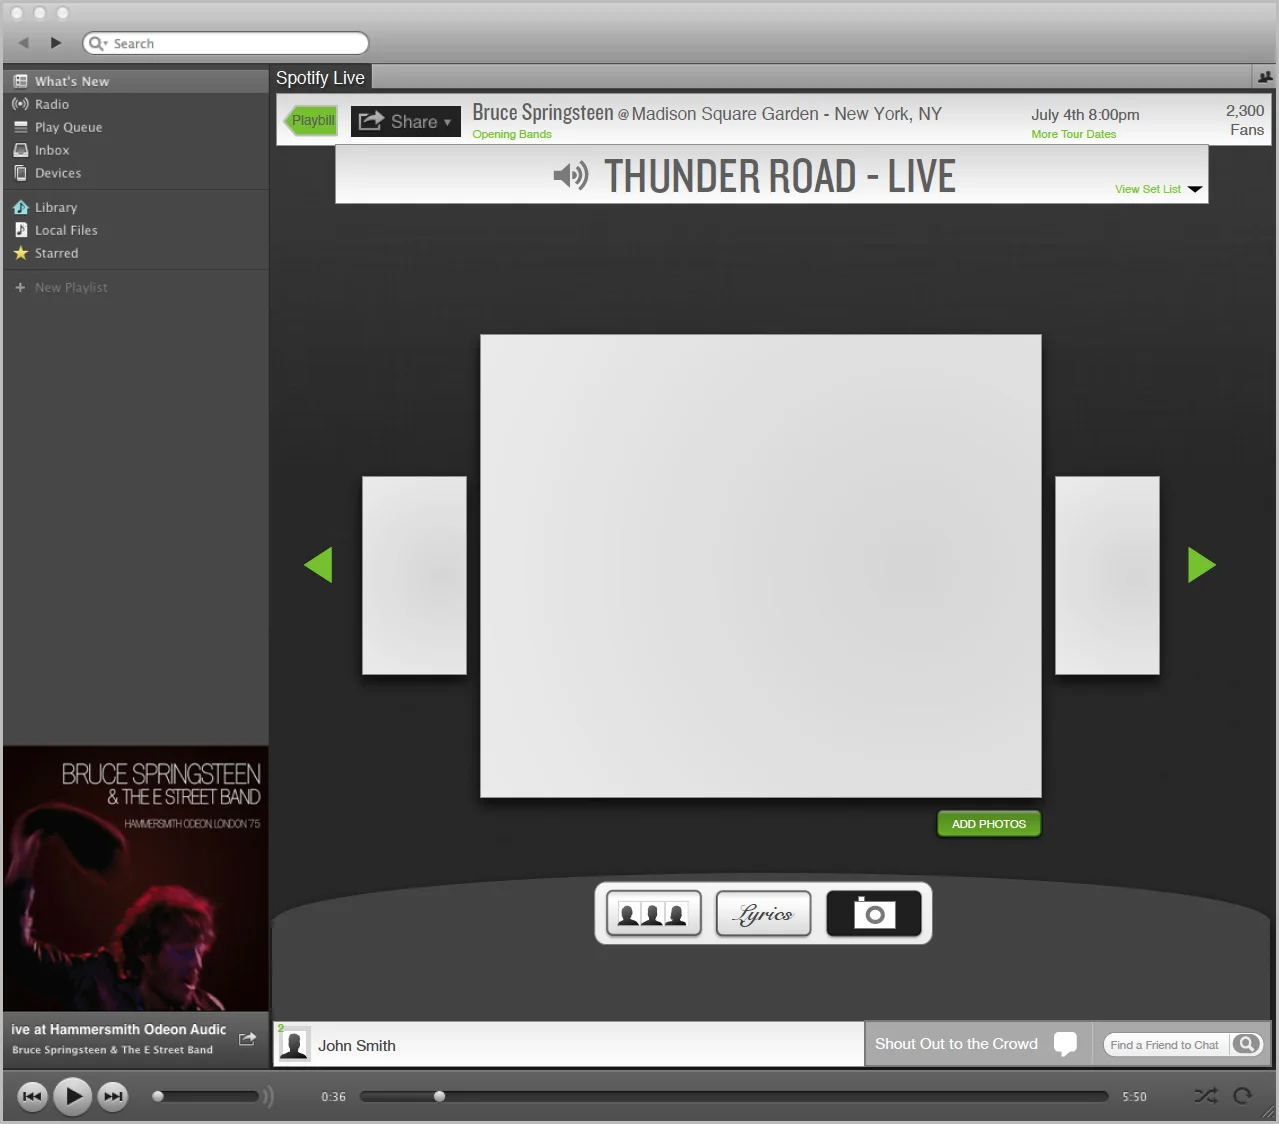Click the What's New icon
Screen dimensions: 1279x1124
(20, 81)
